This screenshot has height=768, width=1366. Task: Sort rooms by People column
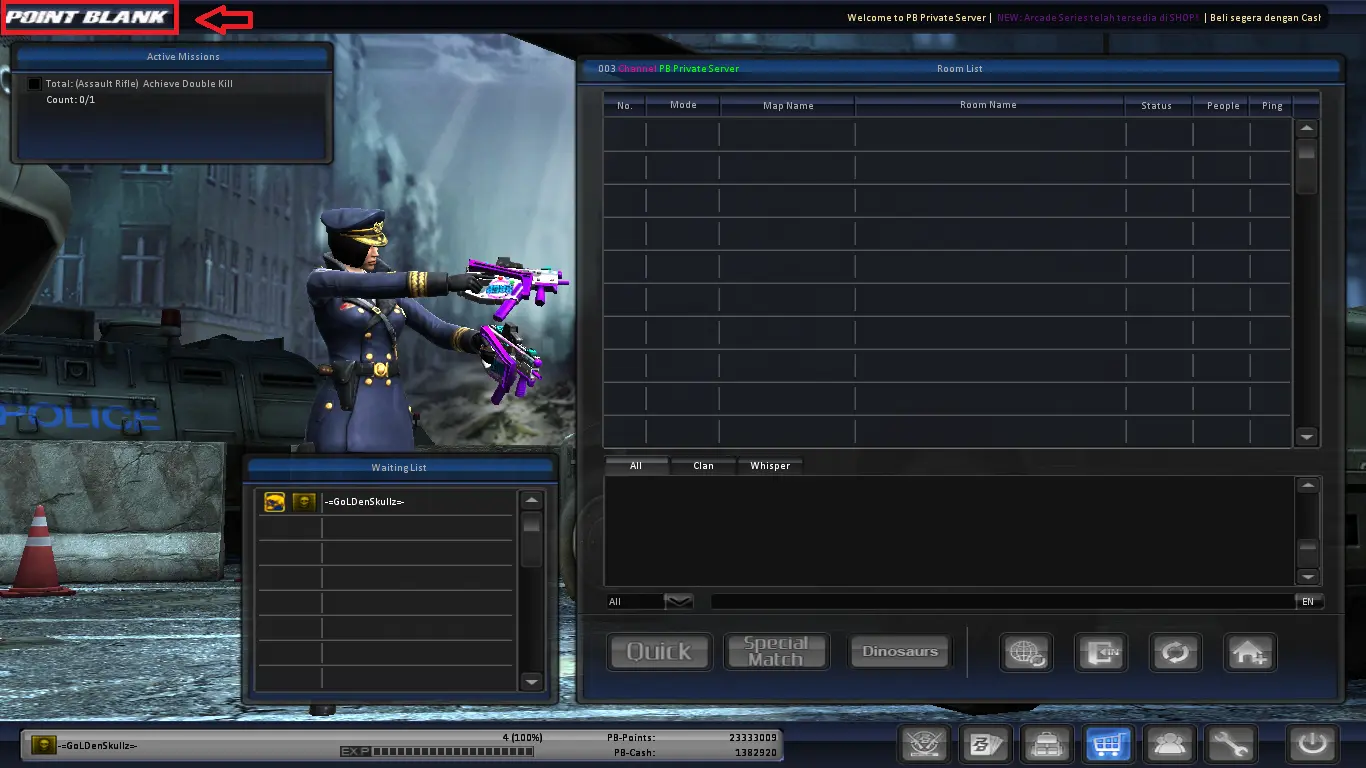[1223, 105]
